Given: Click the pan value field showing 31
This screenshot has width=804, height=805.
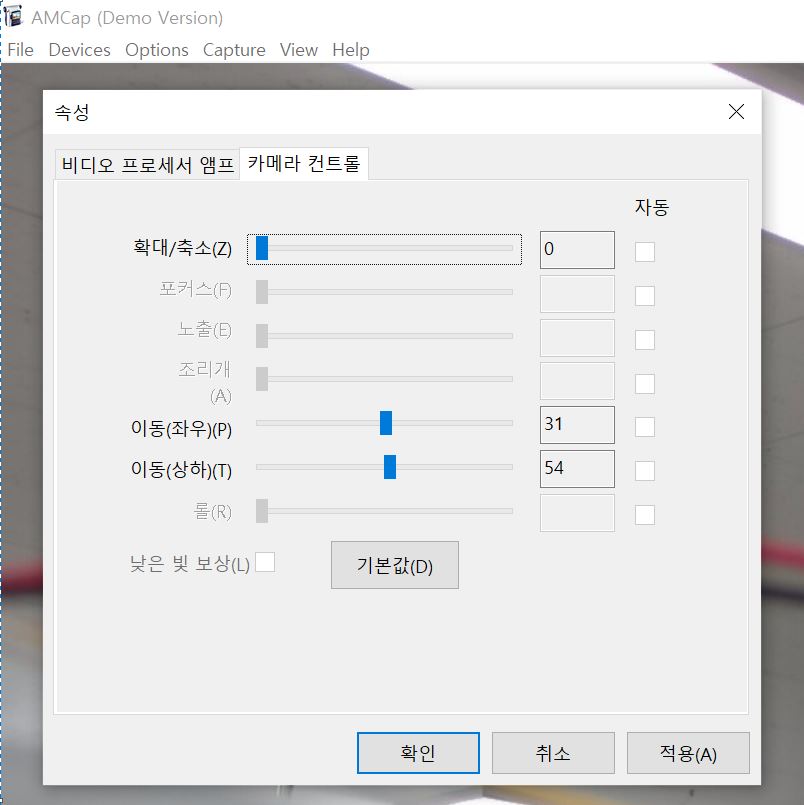Looking at the screenshot, I should [x=577, y=425].
